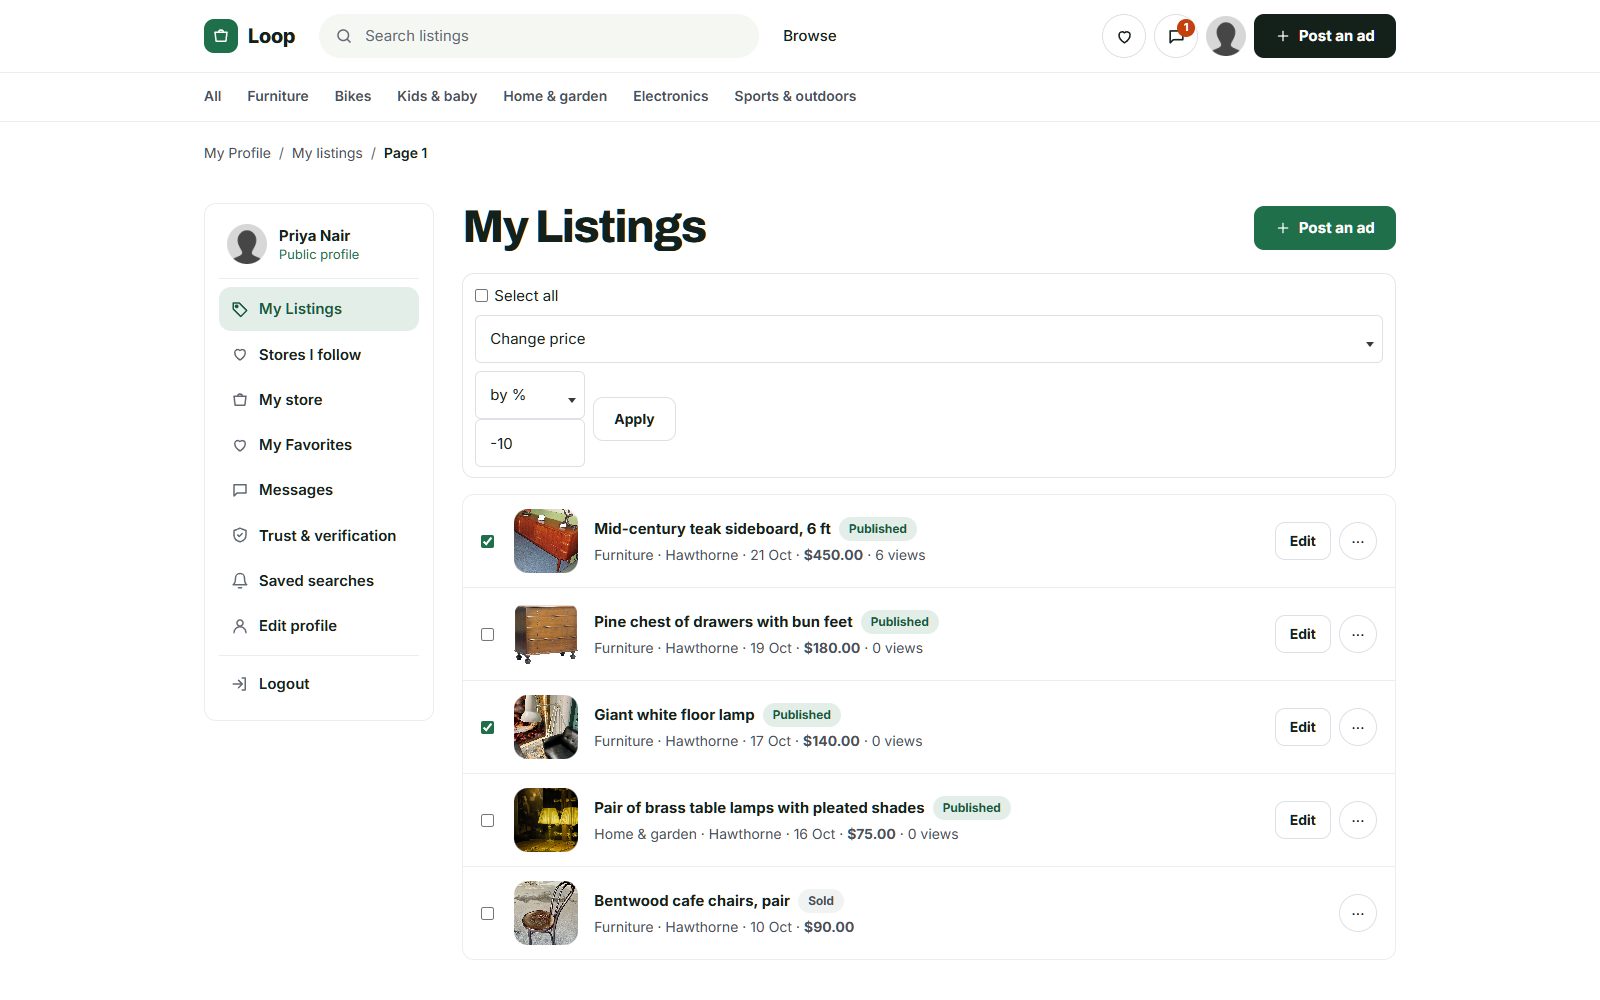
Task: Open favorites via the header heart icon
Action: pos(1124,36)
